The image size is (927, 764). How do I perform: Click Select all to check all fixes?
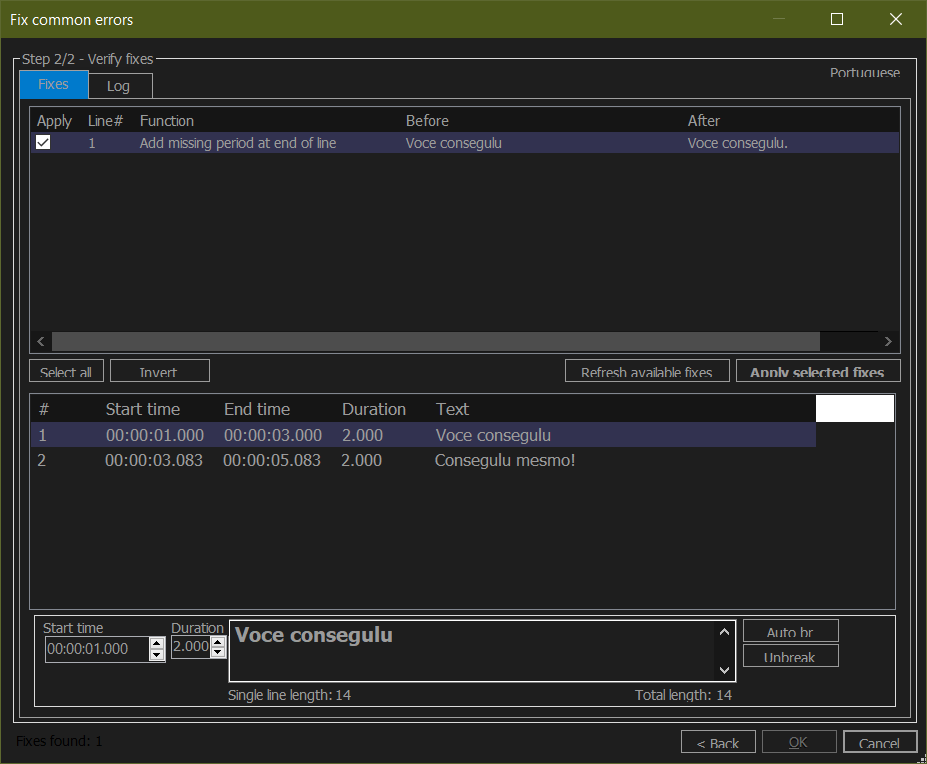[66, 371]
